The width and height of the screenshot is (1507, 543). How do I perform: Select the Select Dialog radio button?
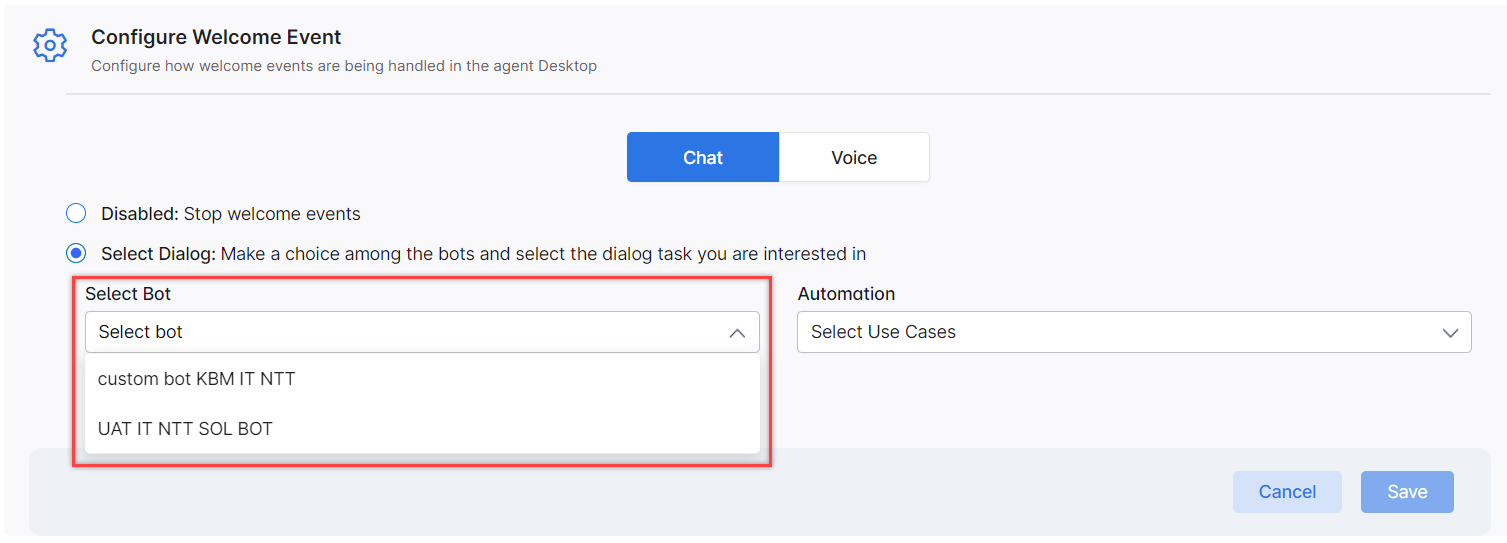76,253
